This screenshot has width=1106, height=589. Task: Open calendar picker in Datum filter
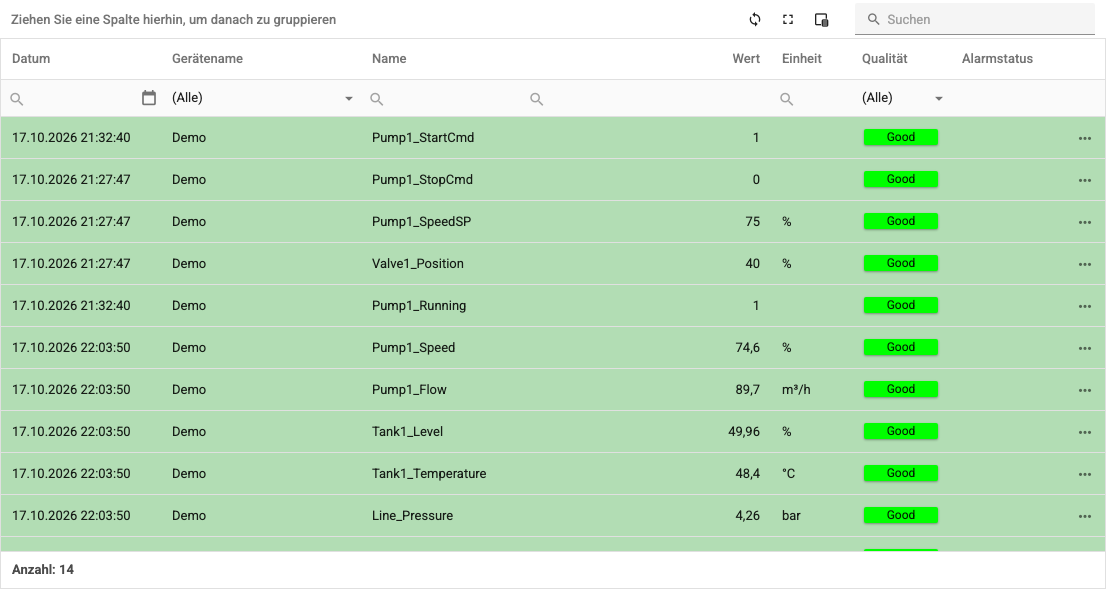[x=149, y=98]
